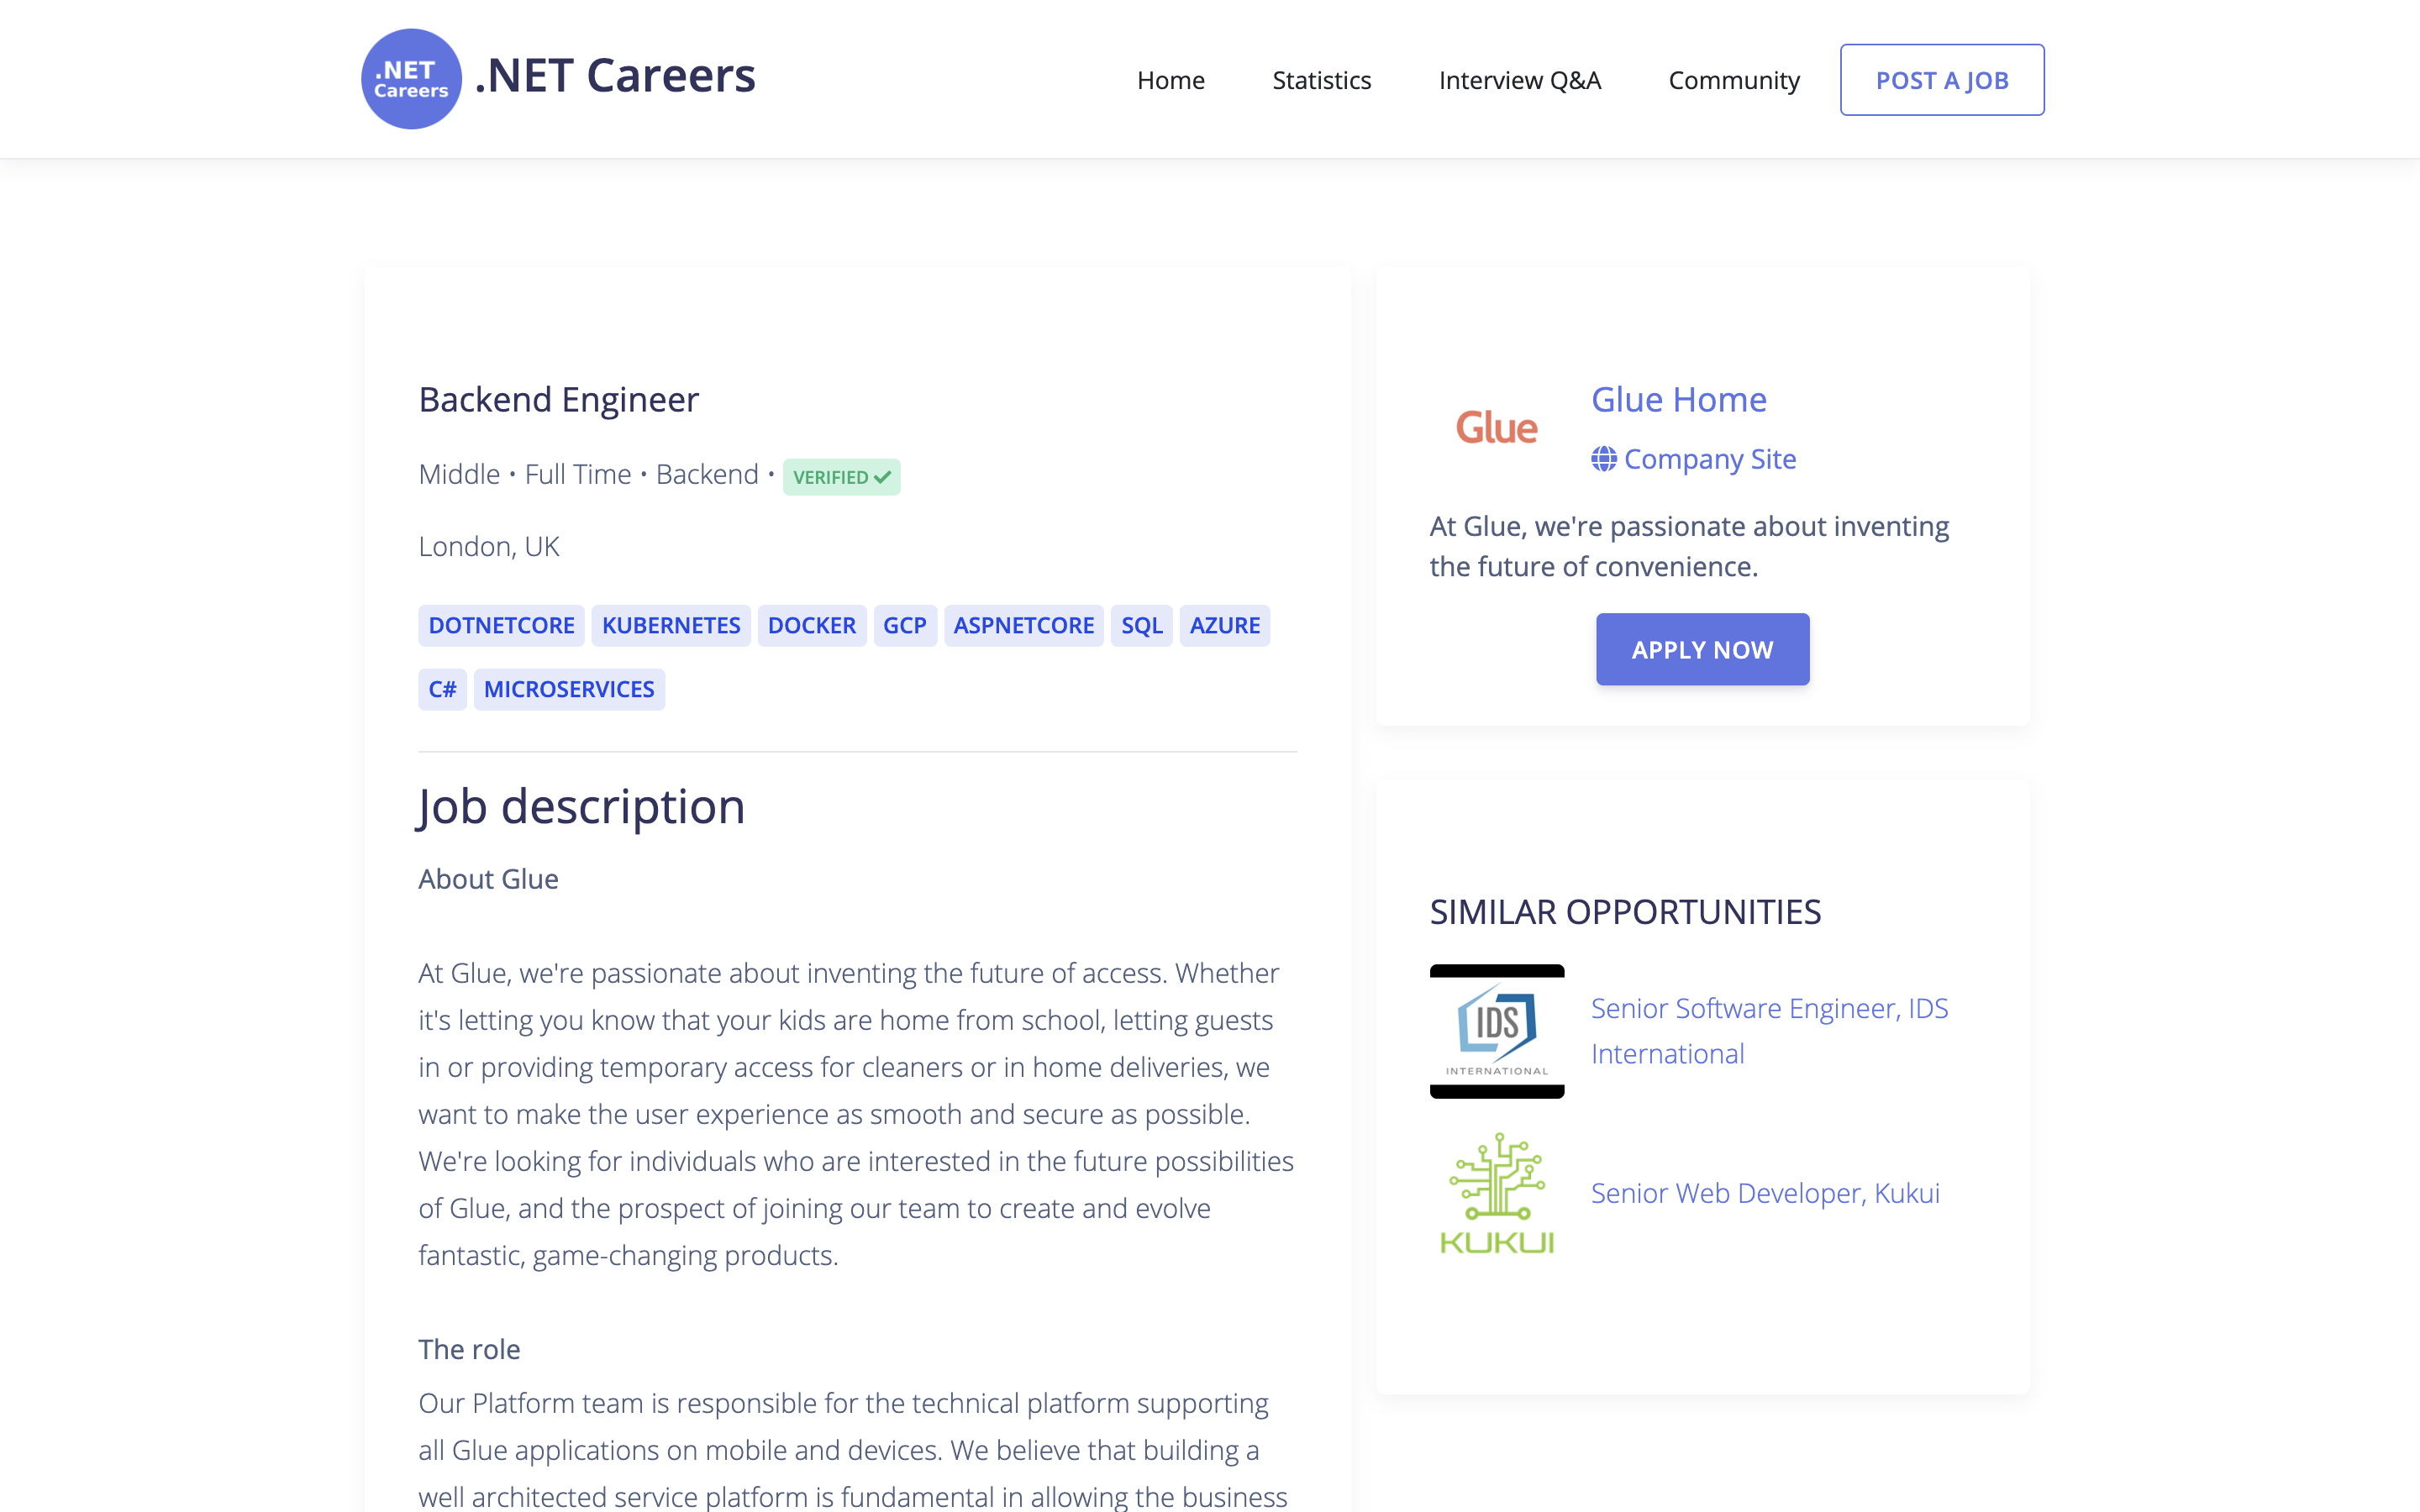
Task: Open Senior Web Developer, Kukui listing
Action: (1764, 1192)
